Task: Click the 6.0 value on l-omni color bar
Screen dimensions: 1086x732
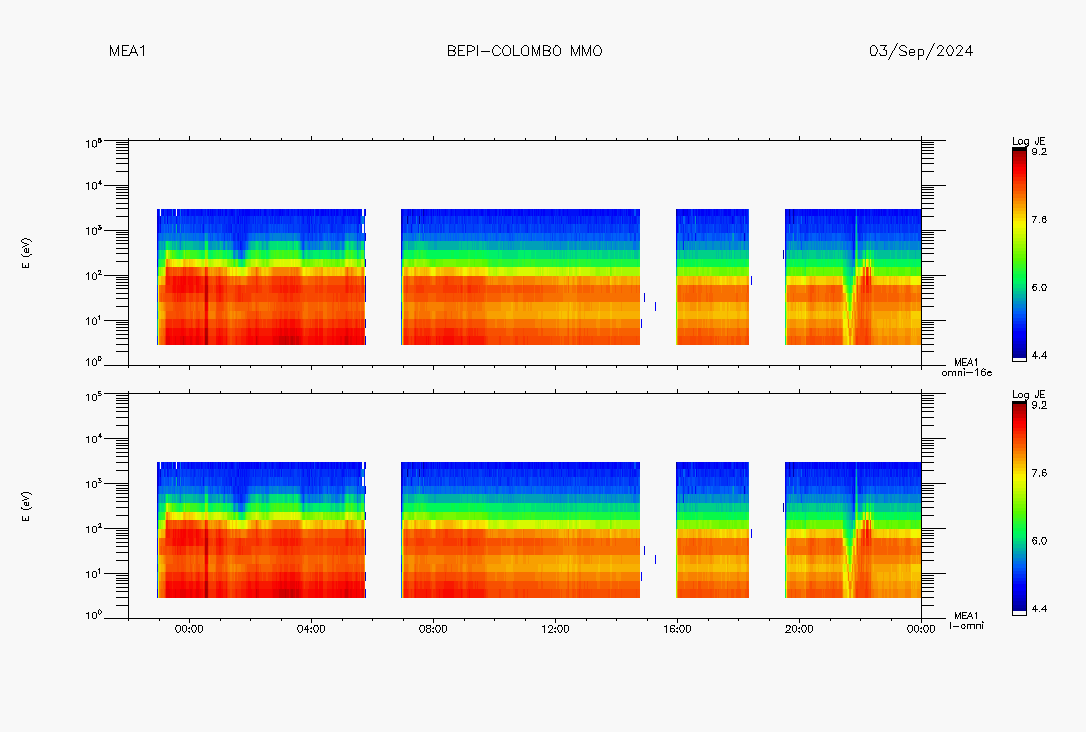Action: [1039, 541]
